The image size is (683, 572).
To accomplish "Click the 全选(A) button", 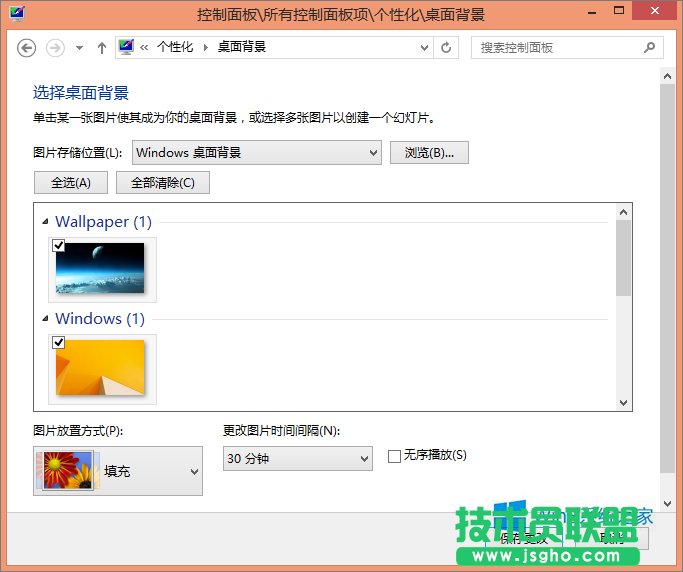I will (71, 183).
